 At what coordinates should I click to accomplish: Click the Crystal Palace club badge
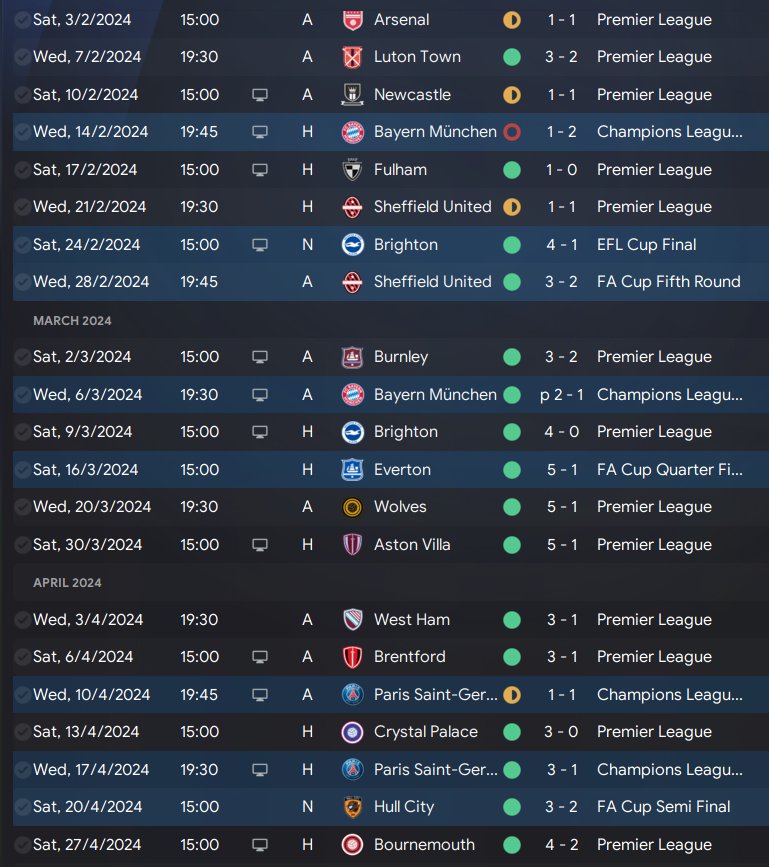351,732
